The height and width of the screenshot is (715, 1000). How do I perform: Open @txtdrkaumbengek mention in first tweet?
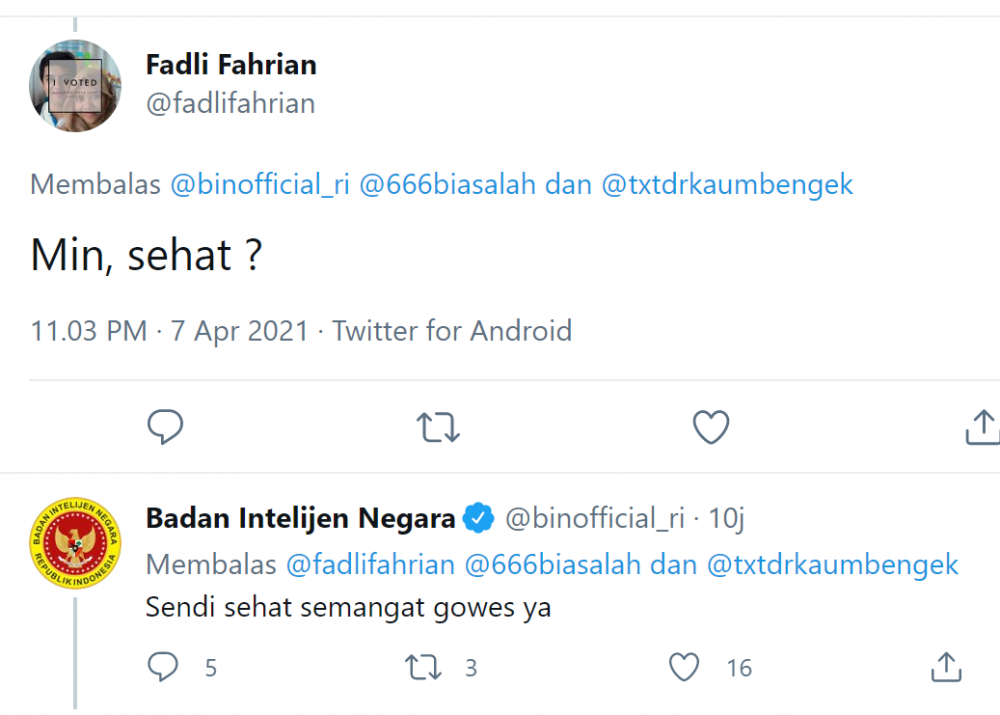(x=727, y=185)
